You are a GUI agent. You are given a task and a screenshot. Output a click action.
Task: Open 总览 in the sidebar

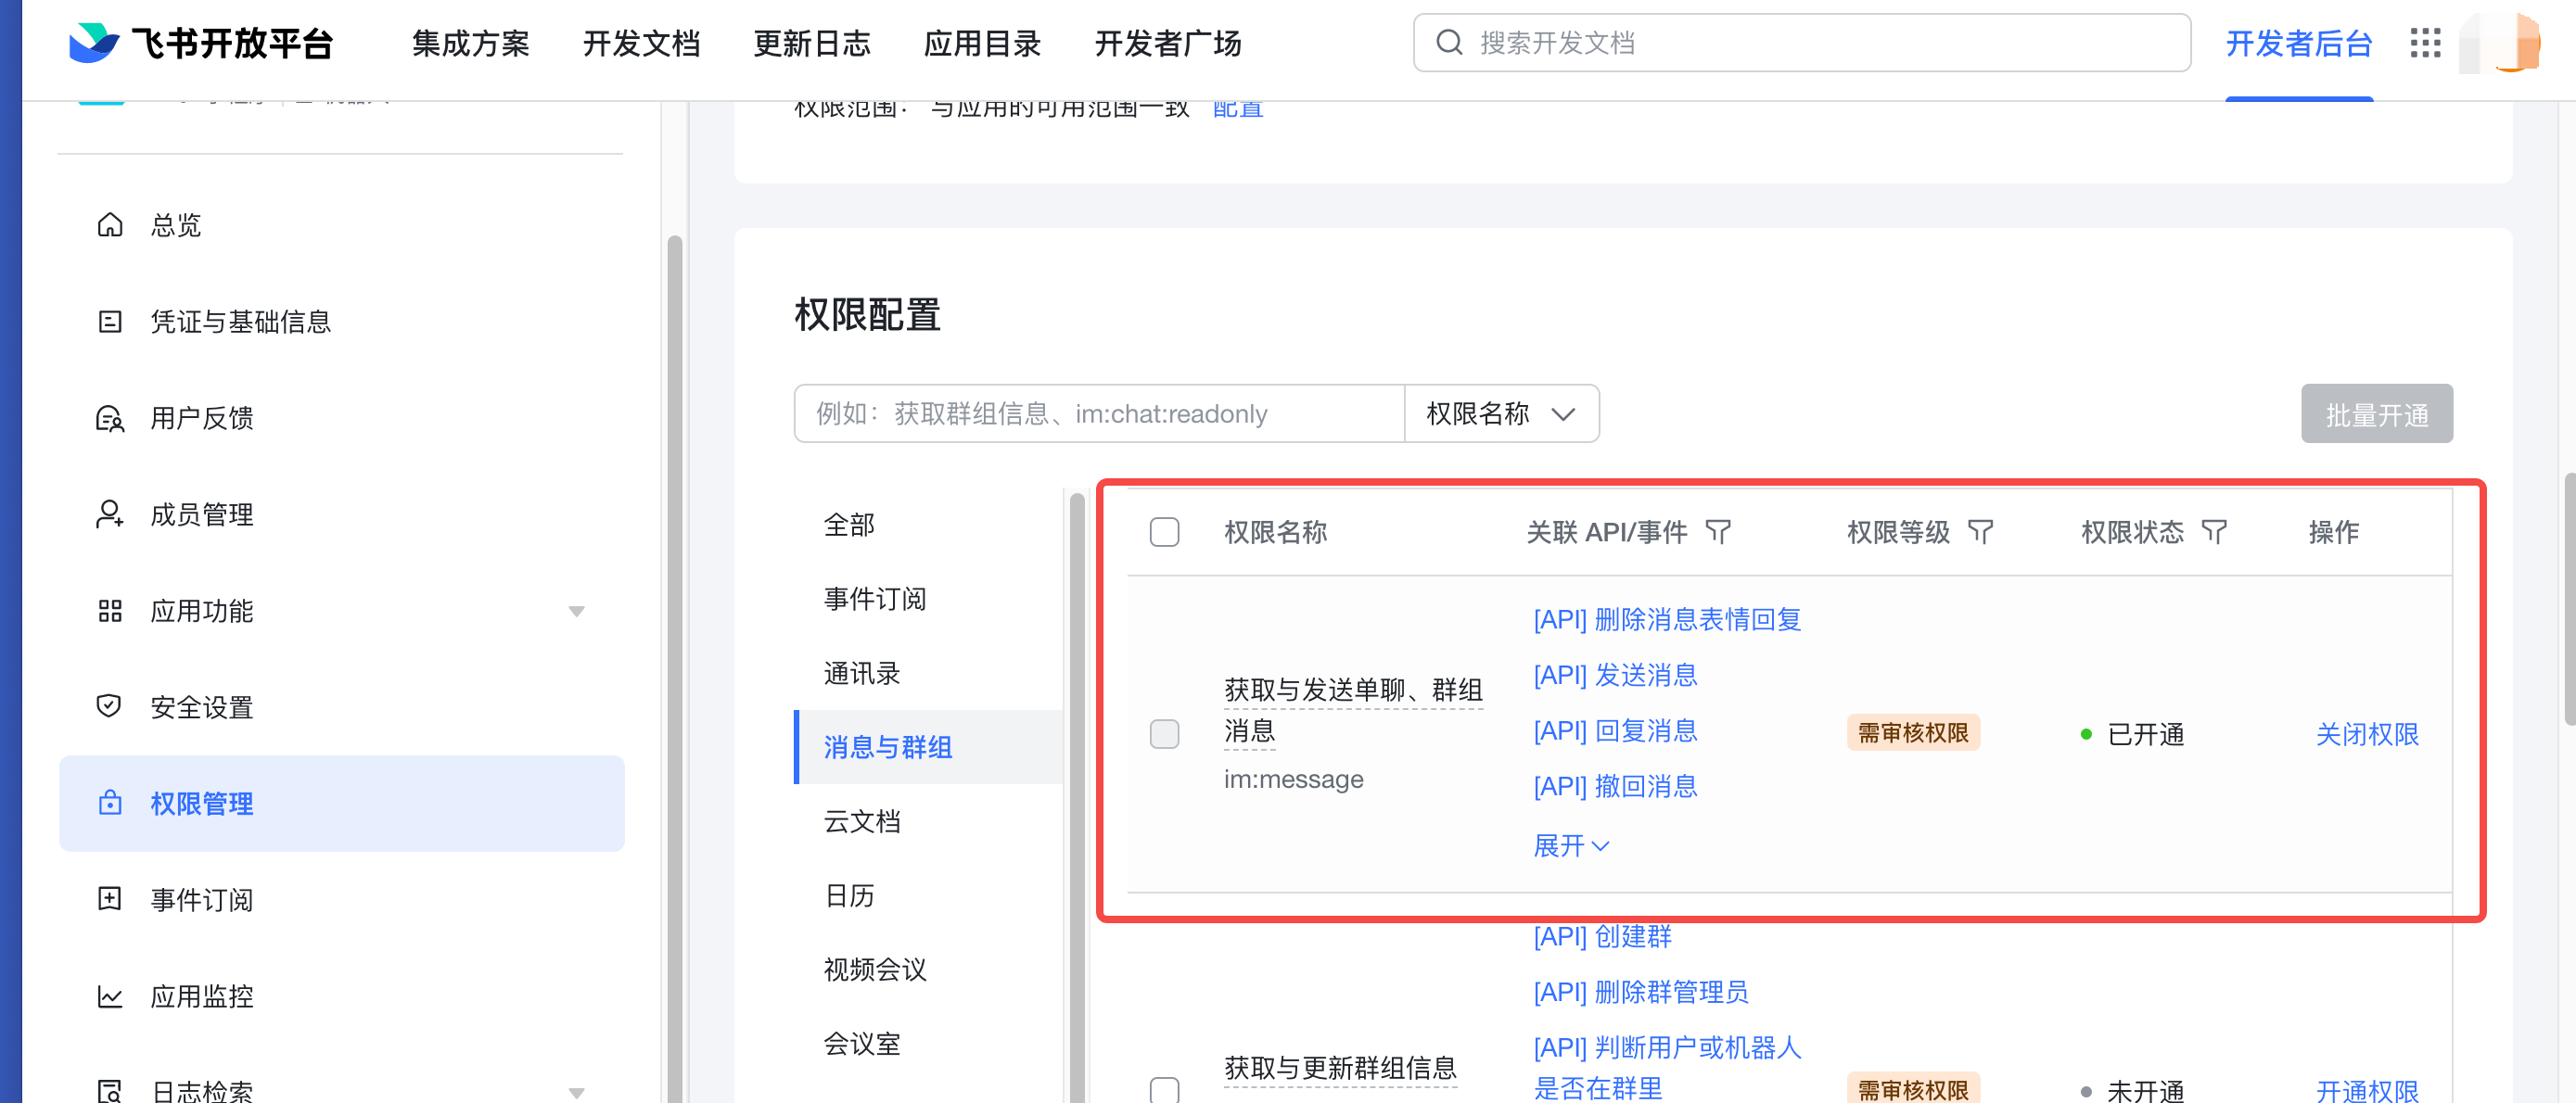(x=341, y=225)
